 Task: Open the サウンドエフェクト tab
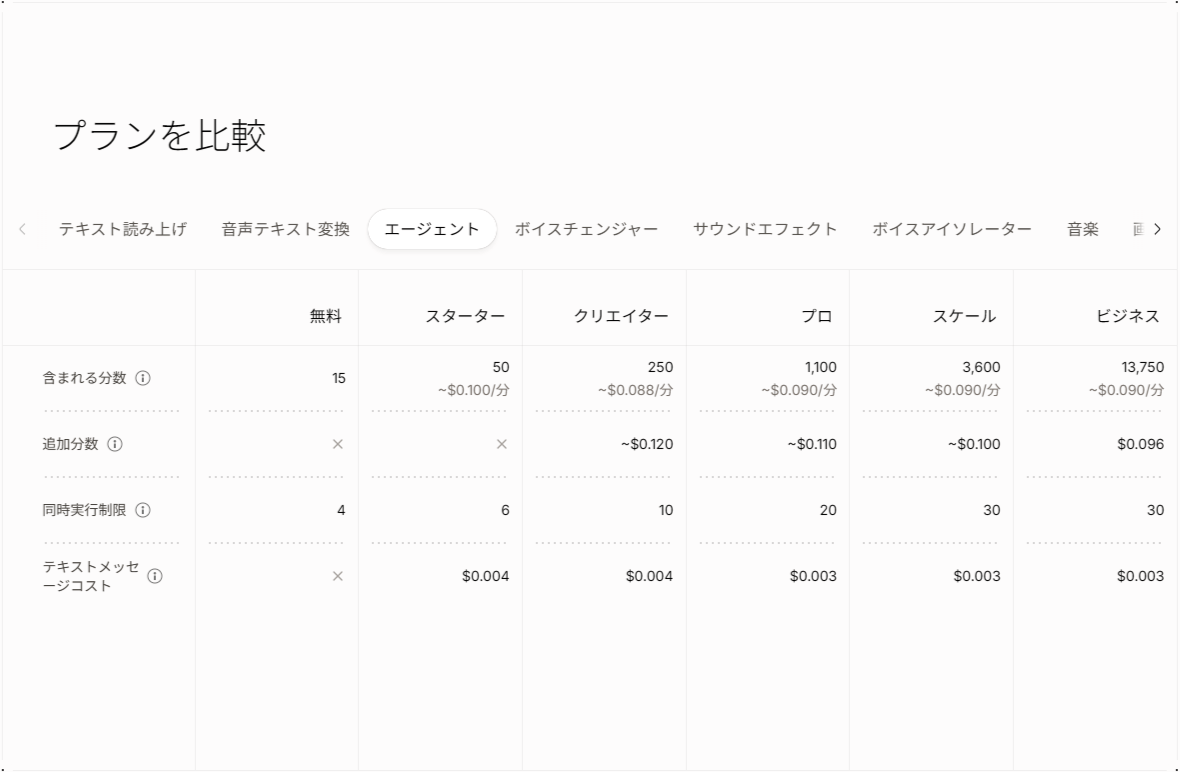point(765,229)
